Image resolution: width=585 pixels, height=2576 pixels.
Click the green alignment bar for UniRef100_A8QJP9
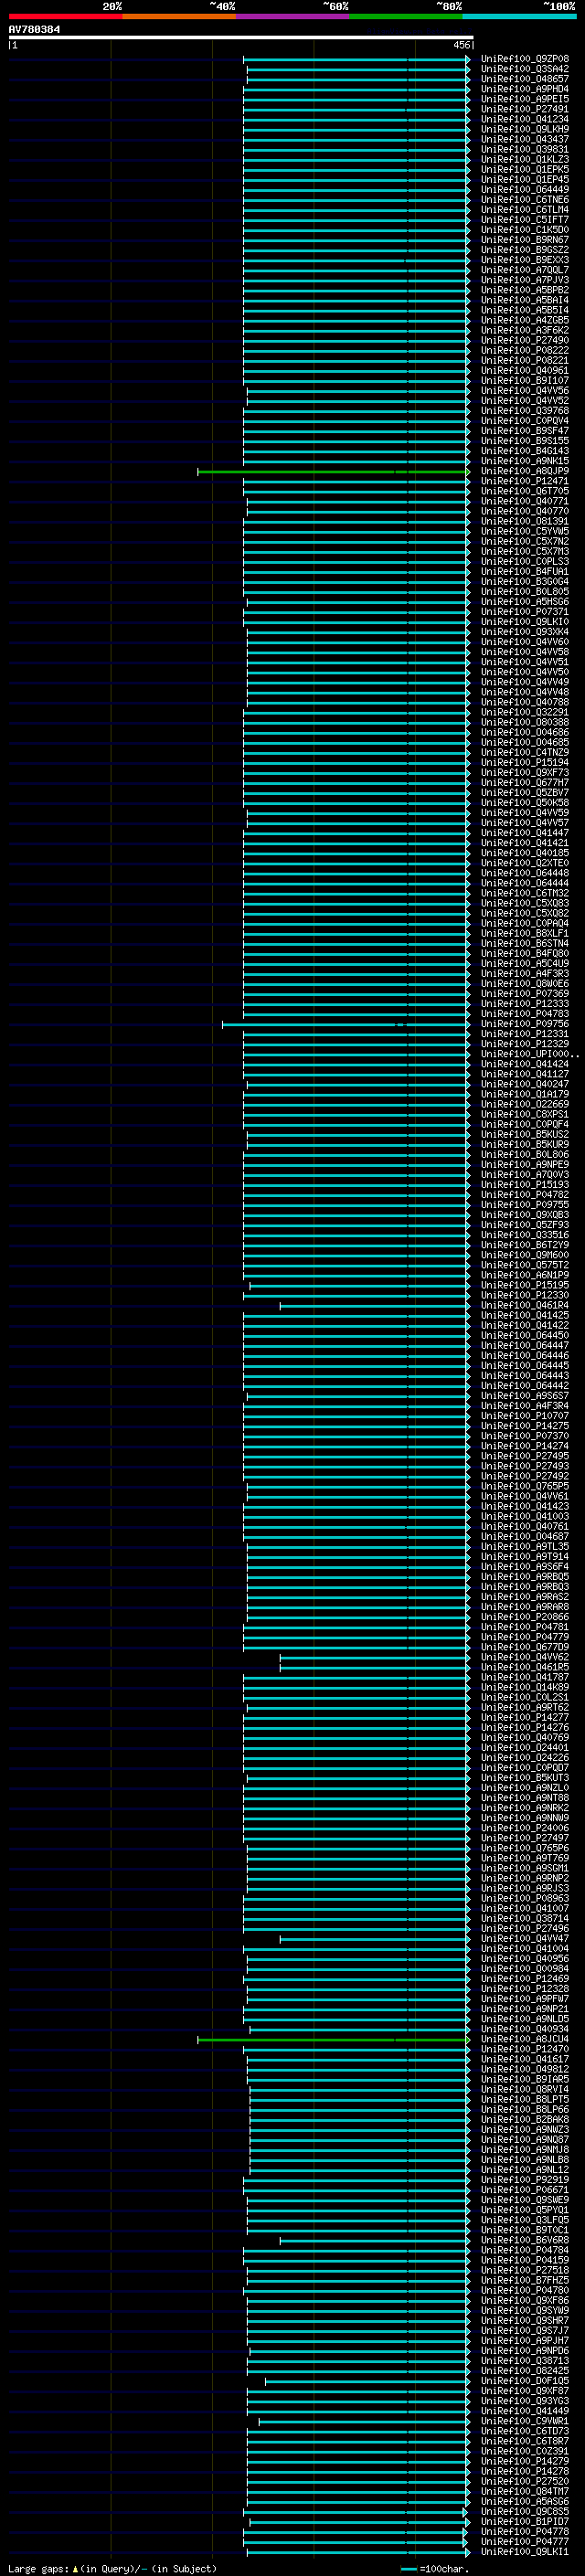[334, 471]
